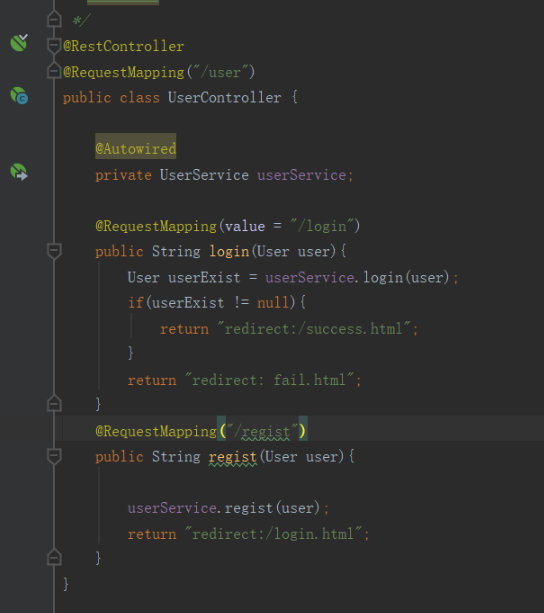
Task: Collapse the regist method using its fold arrow
Action: tap(54, 456)
